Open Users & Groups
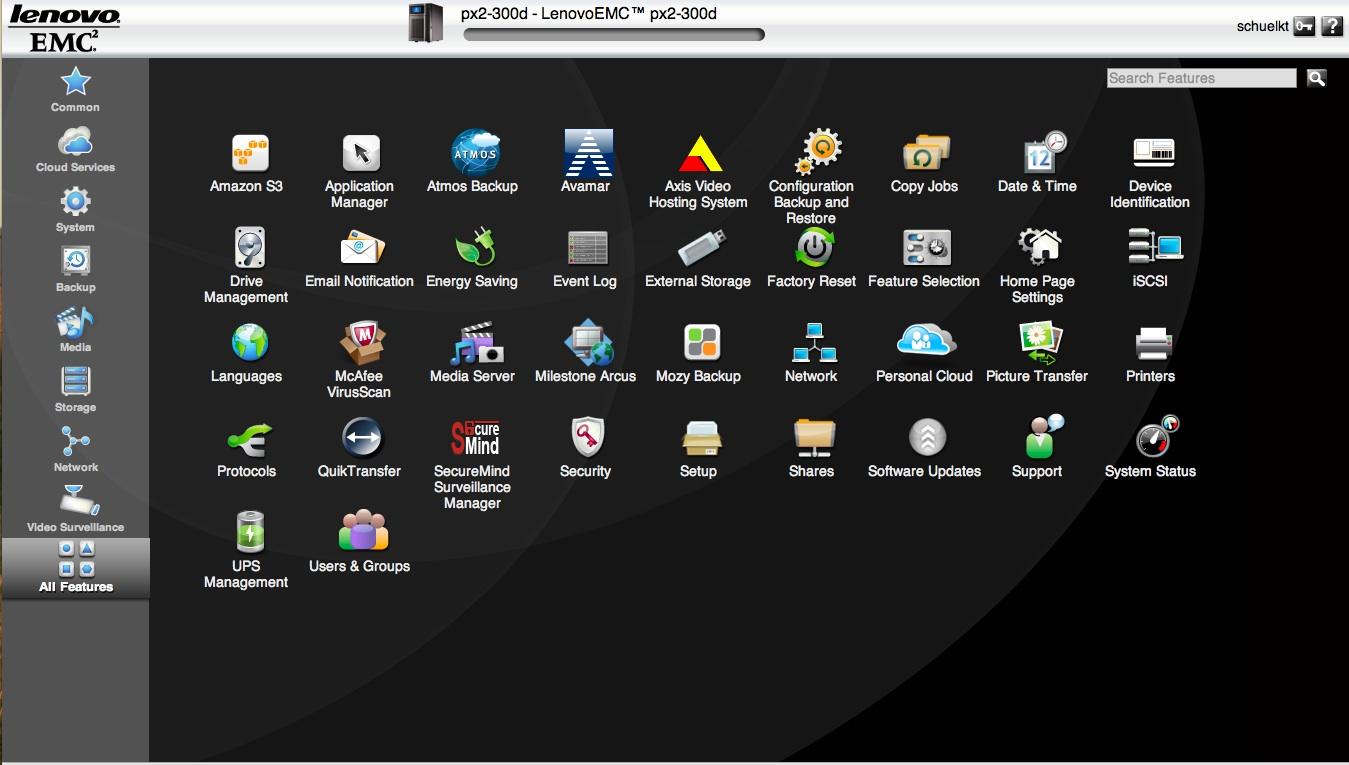The width and height of the screenshot is (1349, 765). coord(360,533)
